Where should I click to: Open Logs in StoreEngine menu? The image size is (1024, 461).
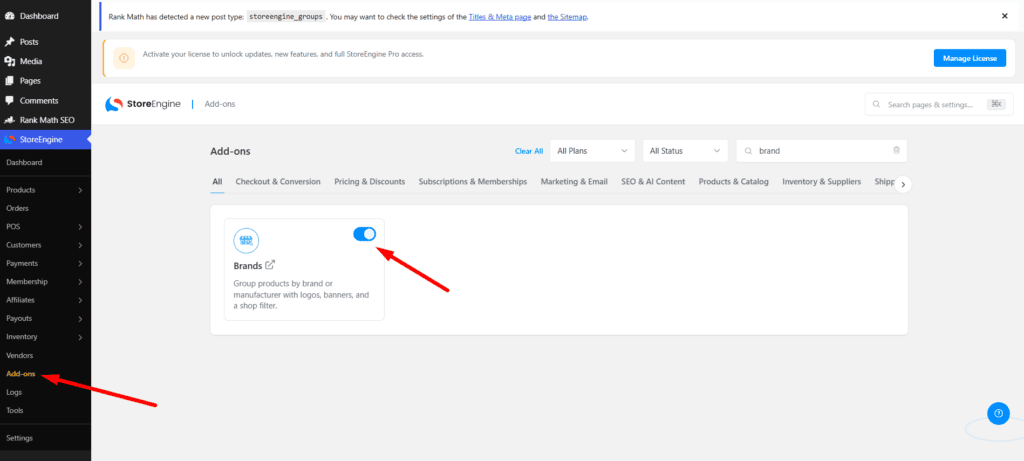point(14,392)
